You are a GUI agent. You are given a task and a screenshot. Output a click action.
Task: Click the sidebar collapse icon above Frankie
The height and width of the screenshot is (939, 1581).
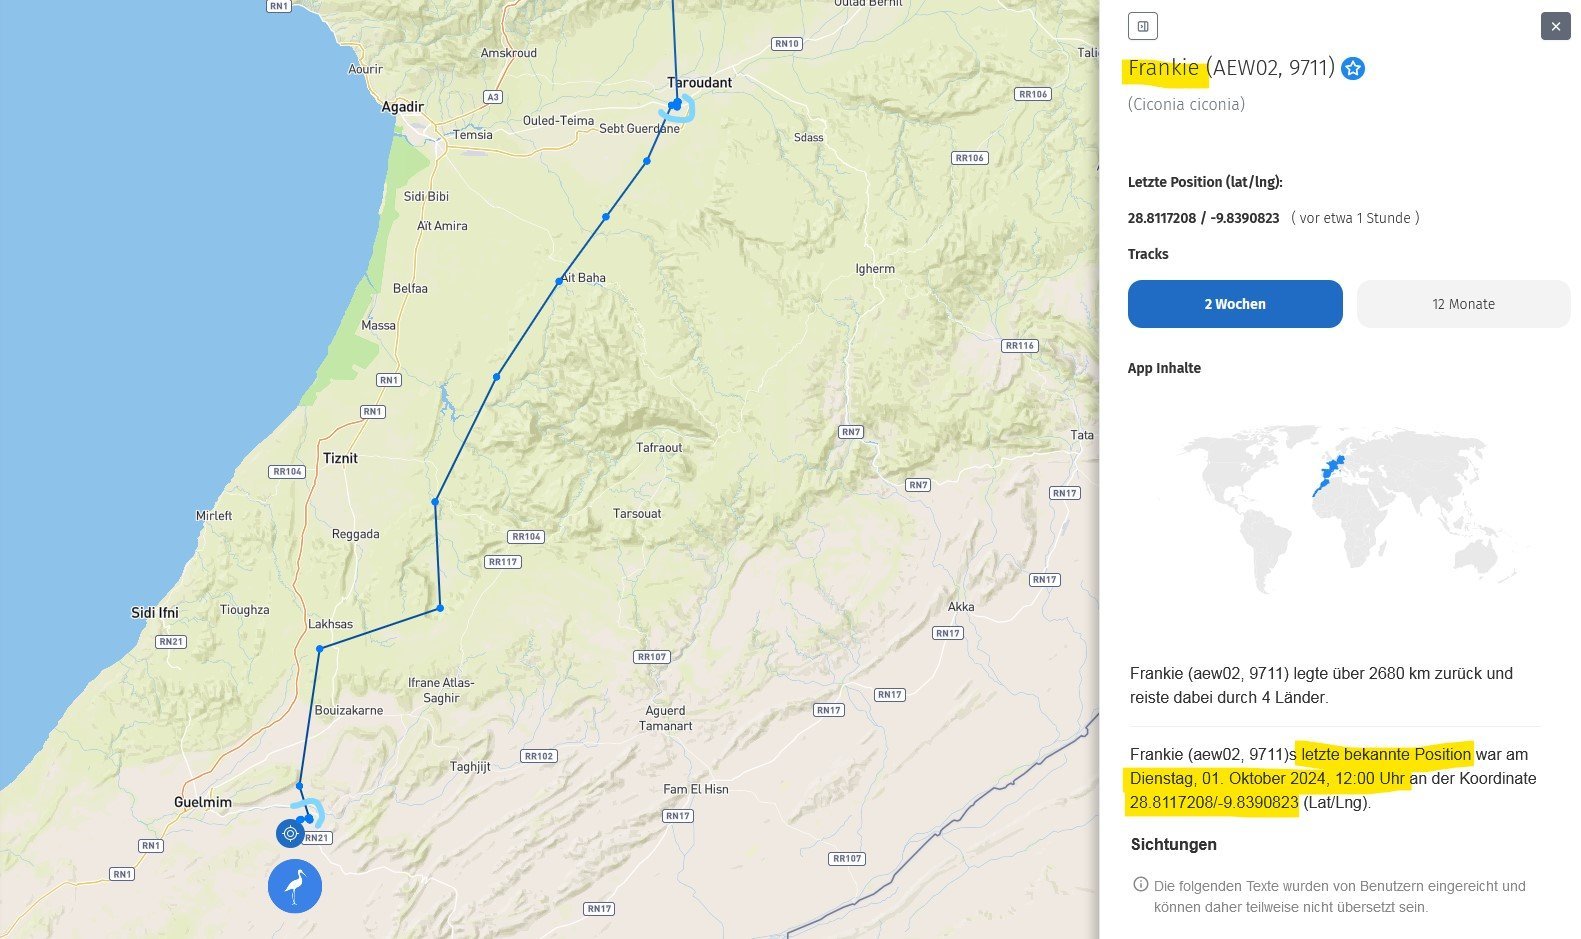click(1142, 26)
